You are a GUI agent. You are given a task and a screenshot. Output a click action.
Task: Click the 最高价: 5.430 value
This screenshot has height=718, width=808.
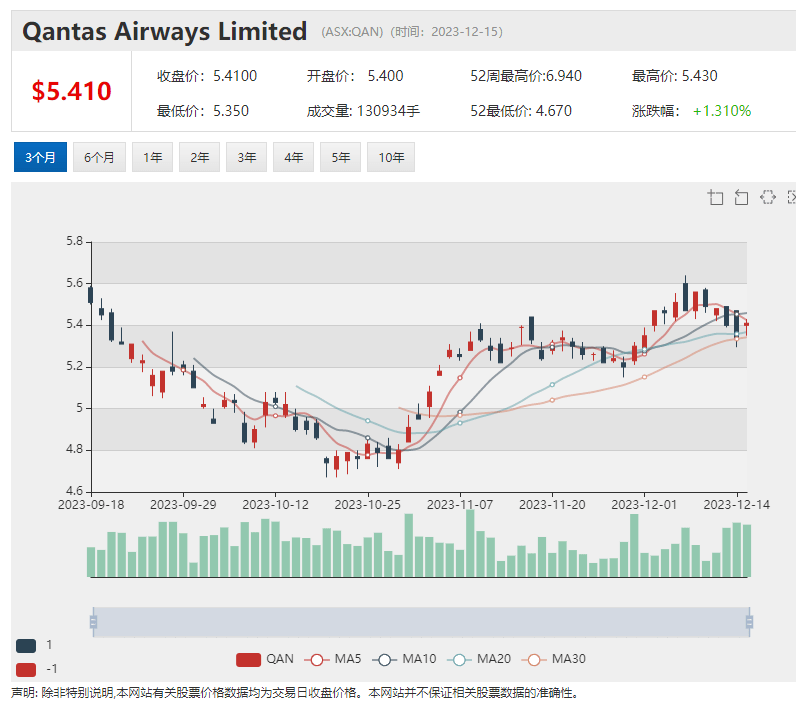[x=675, y=76]
